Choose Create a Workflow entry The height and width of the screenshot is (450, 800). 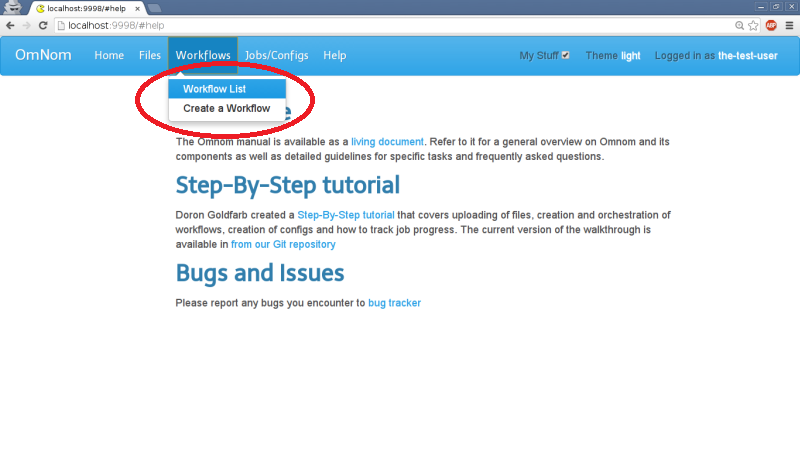227,108
